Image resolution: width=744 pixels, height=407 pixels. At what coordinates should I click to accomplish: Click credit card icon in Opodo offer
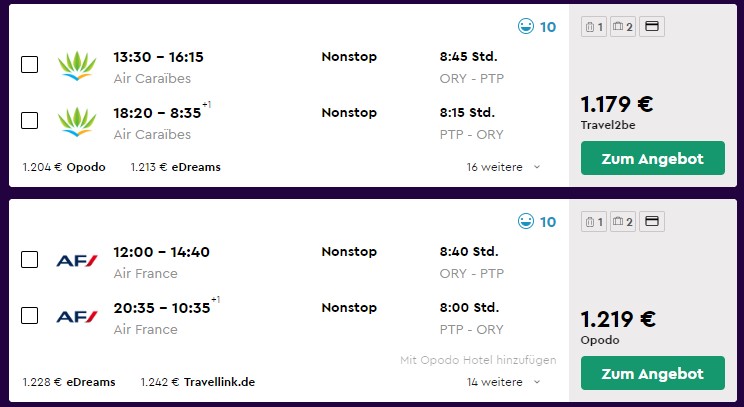pos(652,221)
